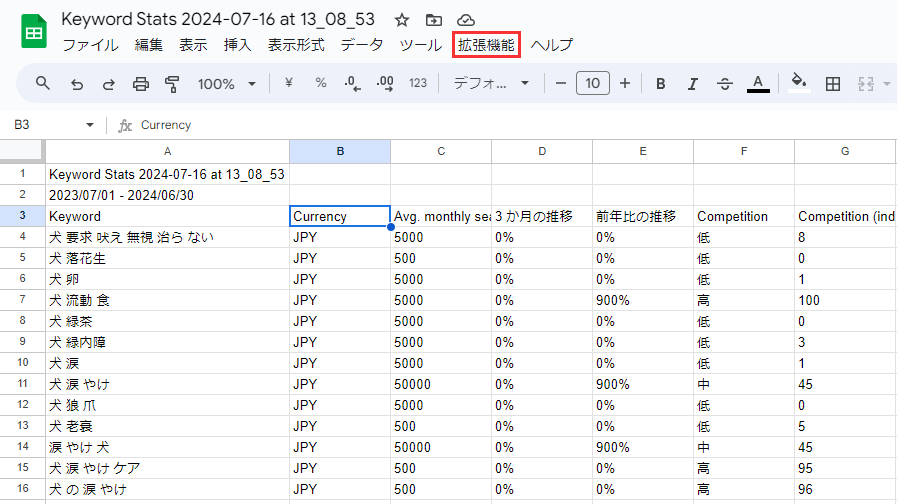
Task: Select row 7 header
Action: pos(22,300)
